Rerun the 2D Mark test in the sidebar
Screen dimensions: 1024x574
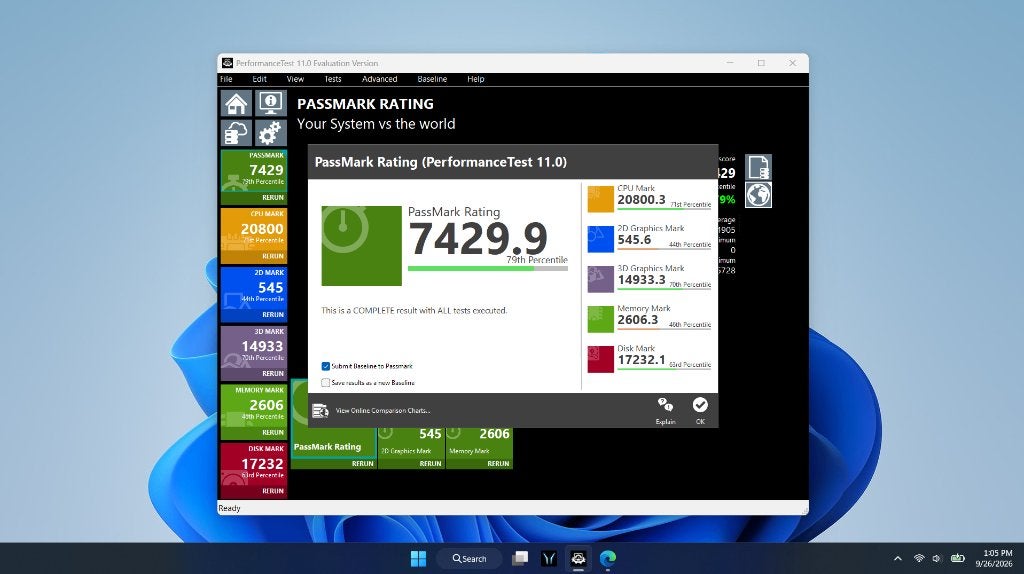(273, 315)
